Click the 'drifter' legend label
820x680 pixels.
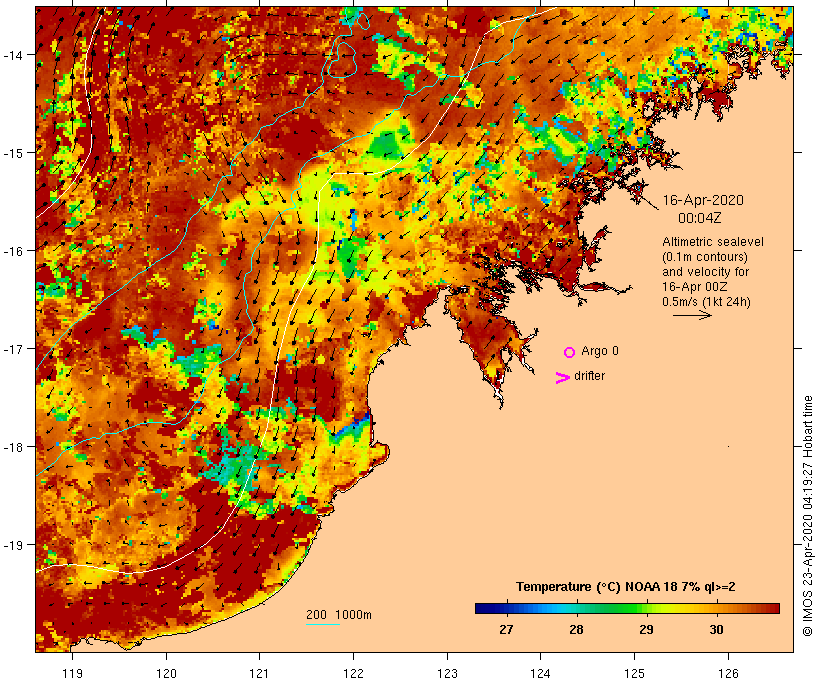click(x=589, y=376)
